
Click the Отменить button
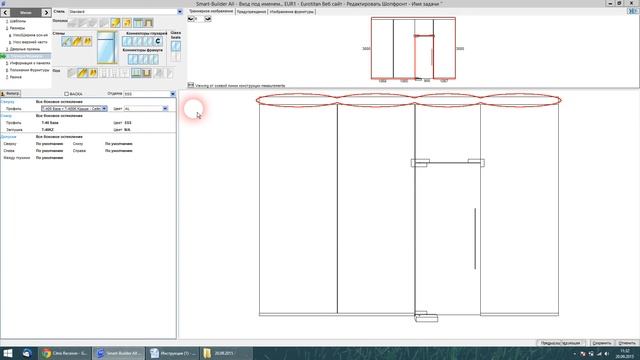point(627,343)
